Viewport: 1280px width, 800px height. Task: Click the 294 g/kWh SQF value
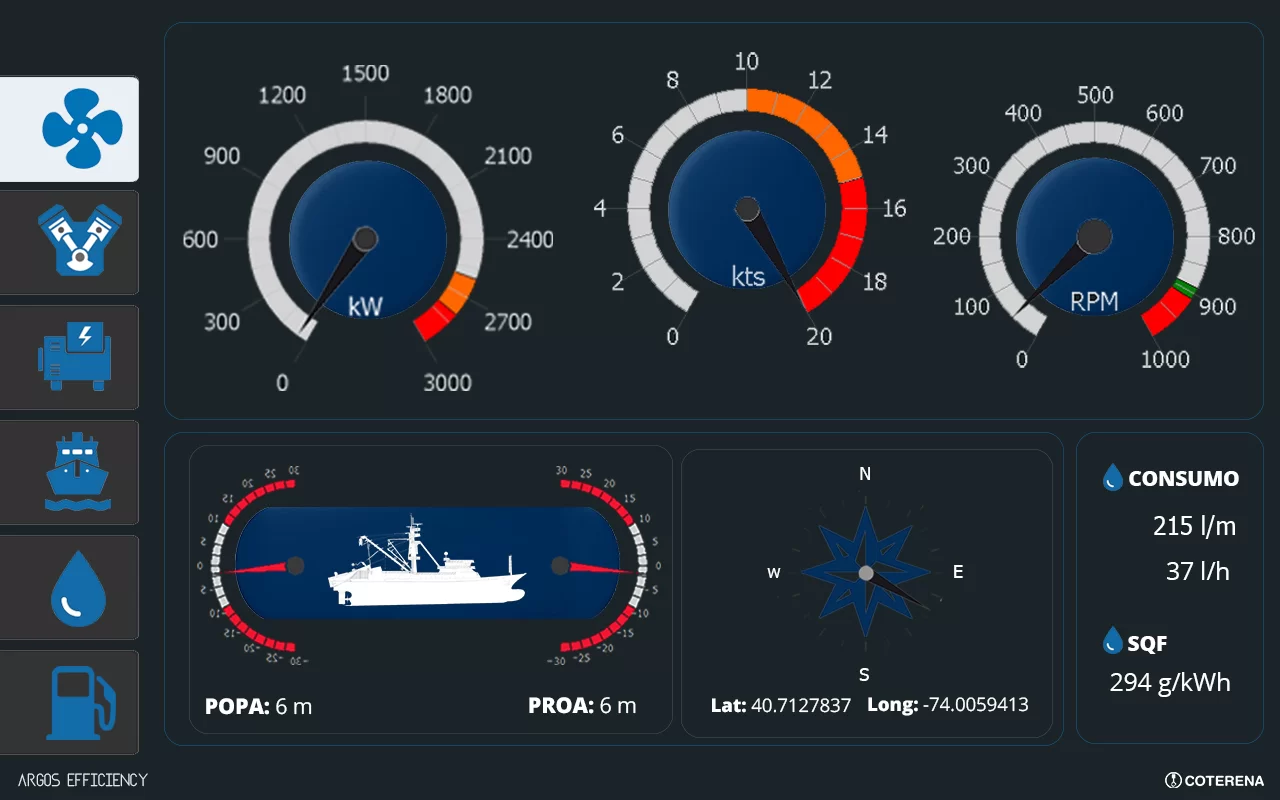coord(1169,683)
